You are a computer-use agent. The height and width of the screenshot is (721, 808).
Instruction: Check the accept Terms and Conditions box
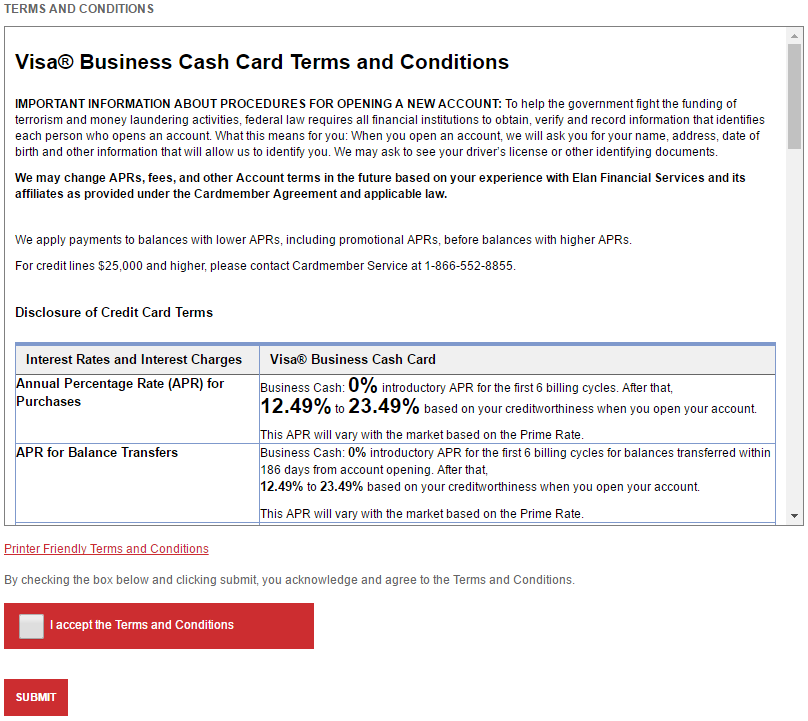pos(31,626)
